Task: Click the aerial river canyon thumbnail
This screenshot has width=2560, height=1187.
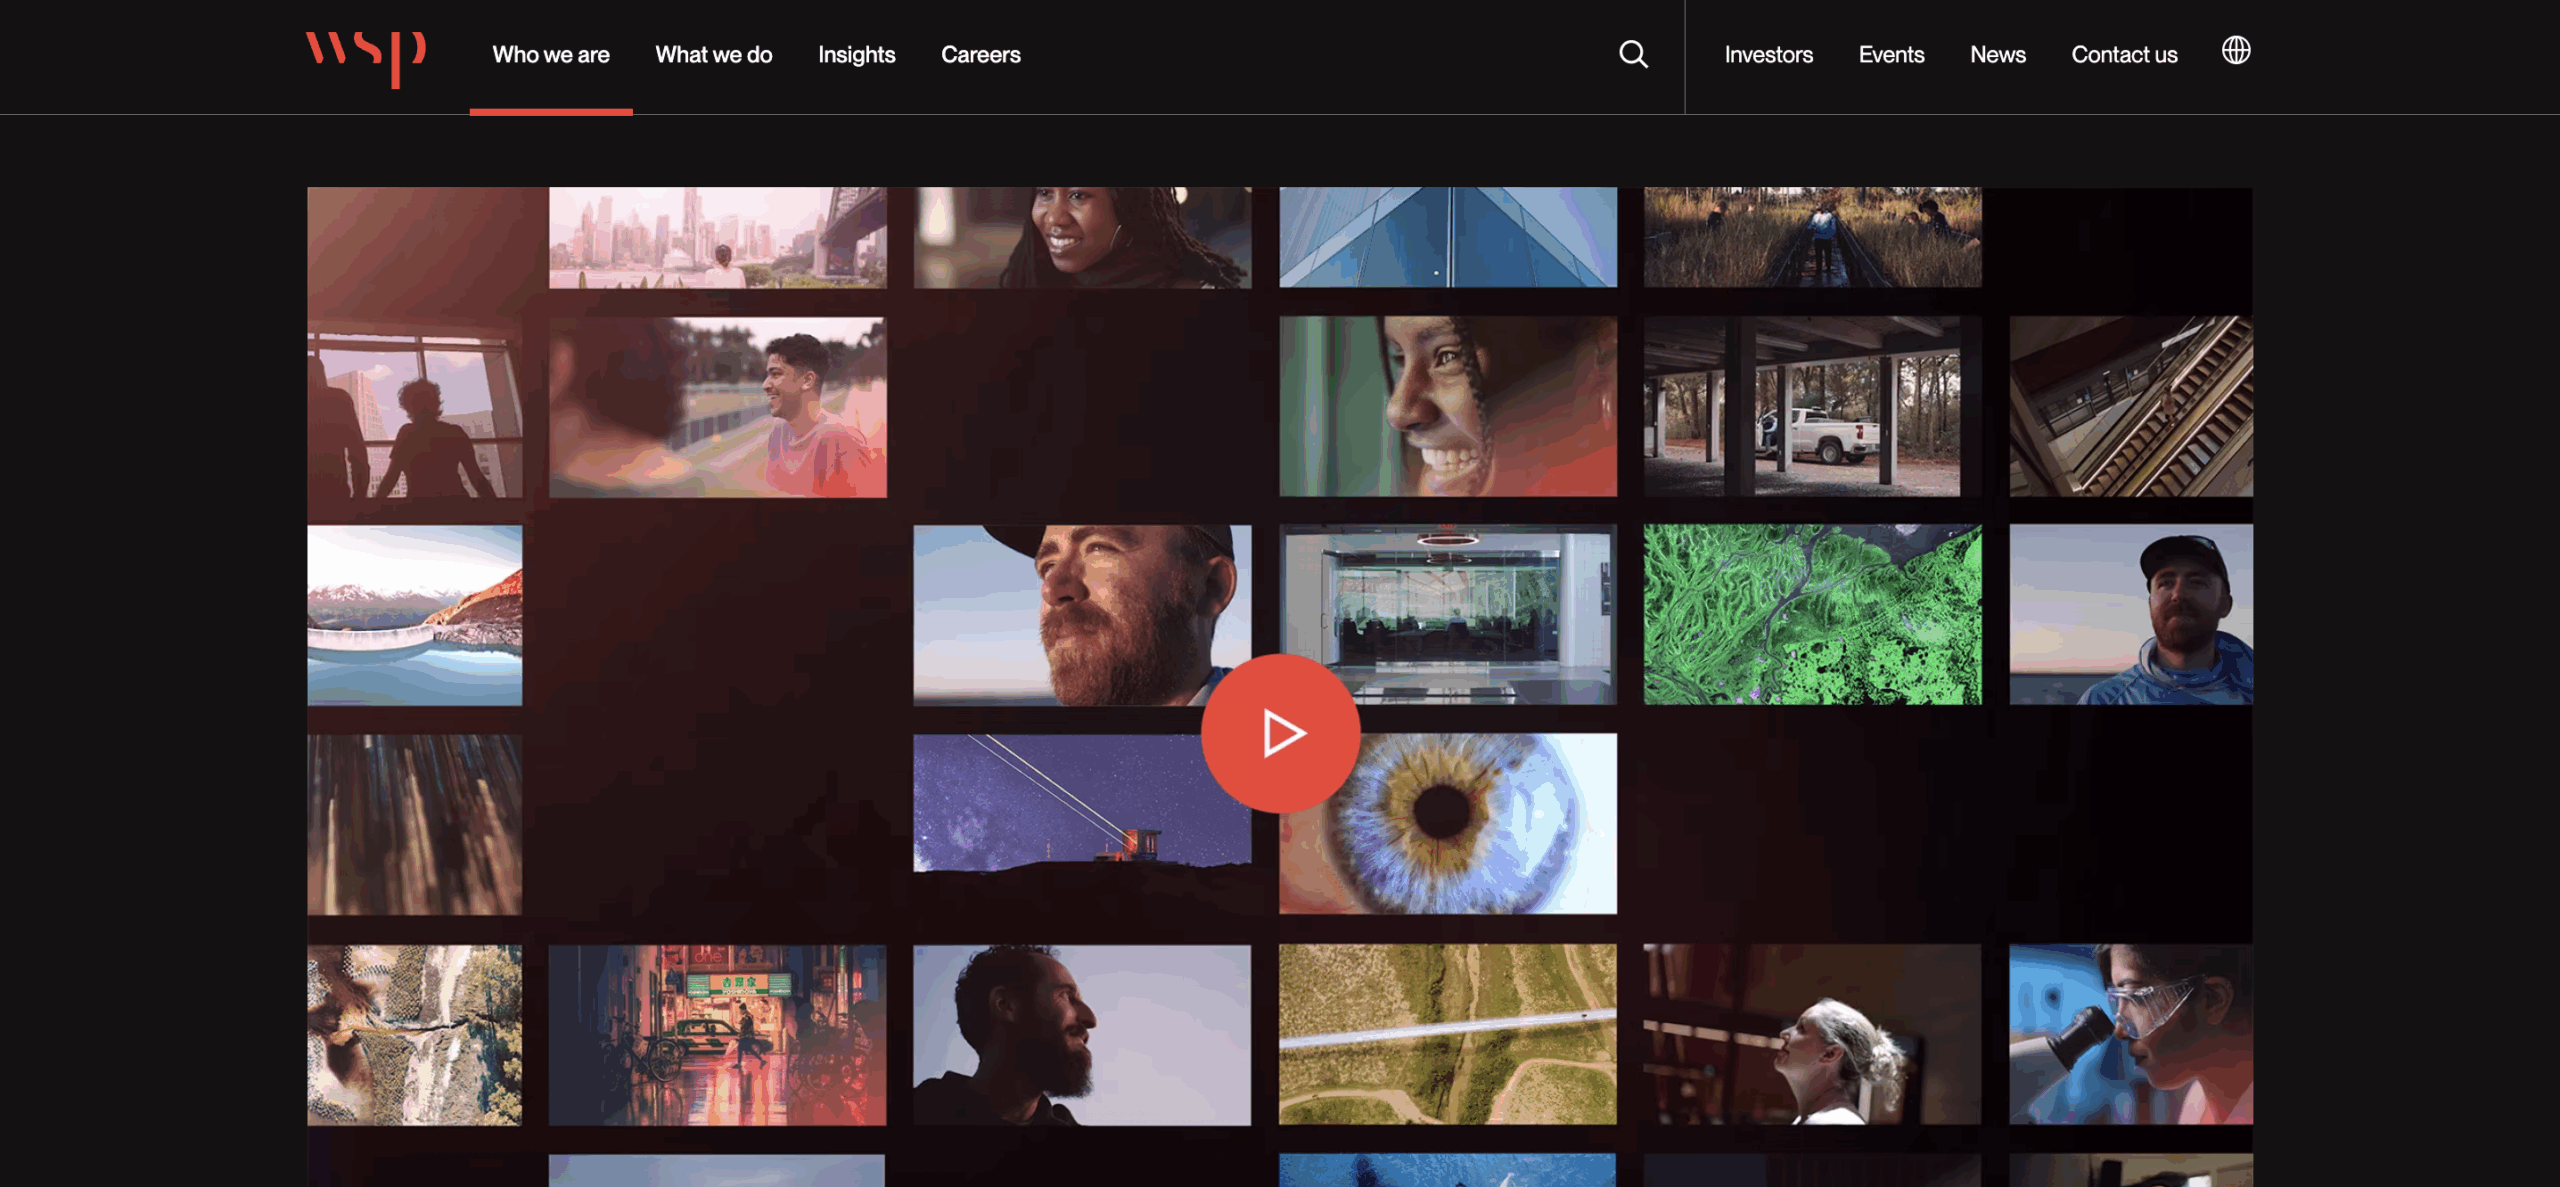Action: click(x=414, y=1035)
